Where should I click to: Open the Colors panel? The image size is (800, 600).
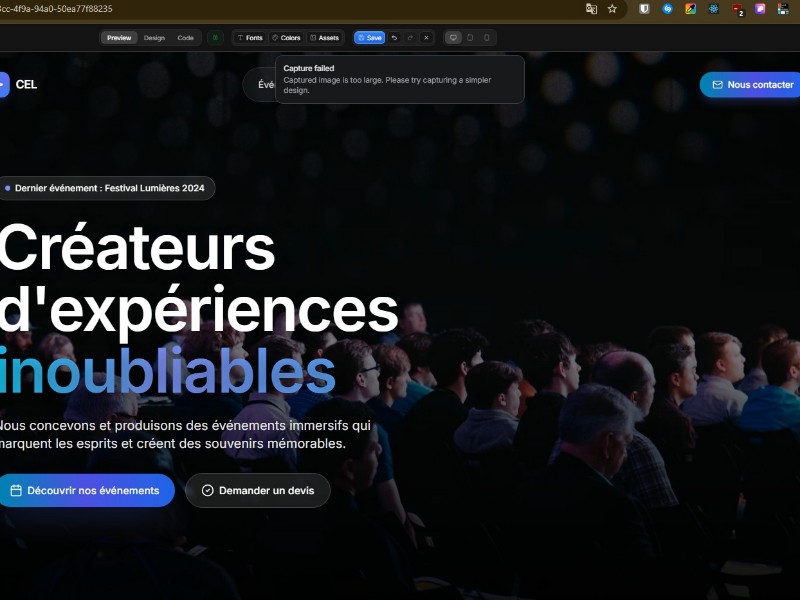[286, 38]
